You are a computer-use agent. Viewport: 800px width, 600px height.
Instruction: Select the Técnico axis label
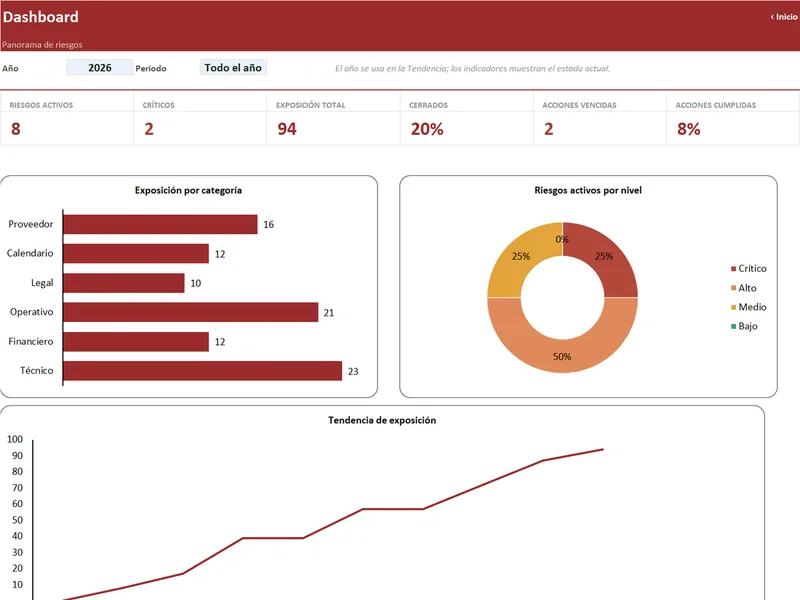[36, 370]
